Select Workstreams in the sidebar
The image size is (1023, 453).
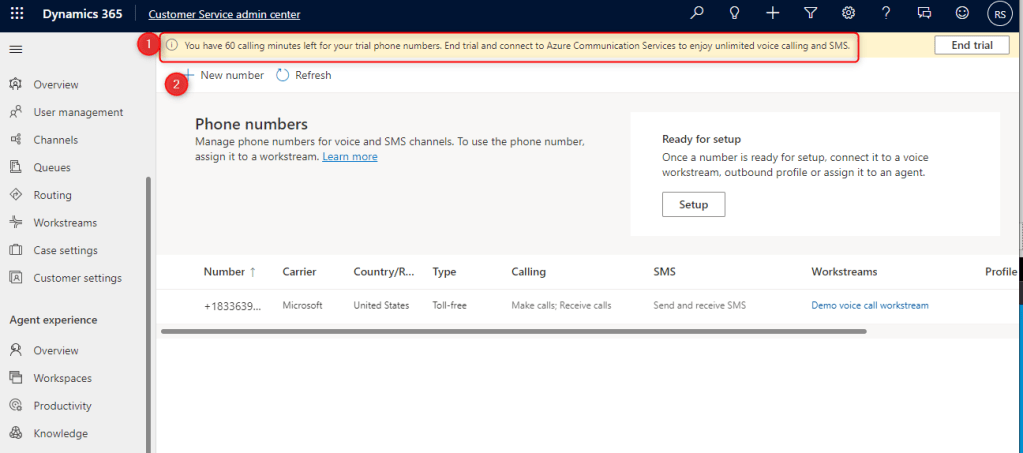tap(64, 222)
